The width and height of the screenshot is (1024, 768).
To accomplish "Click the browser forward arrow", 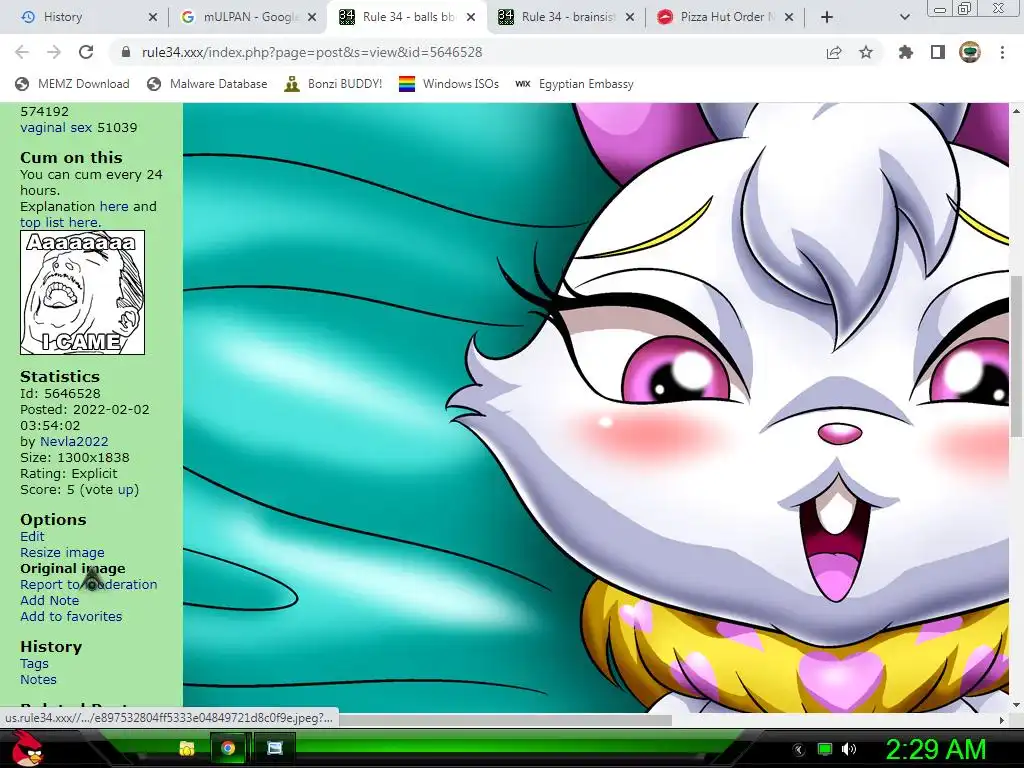I will pyautogui.click(x=54, y=52).
